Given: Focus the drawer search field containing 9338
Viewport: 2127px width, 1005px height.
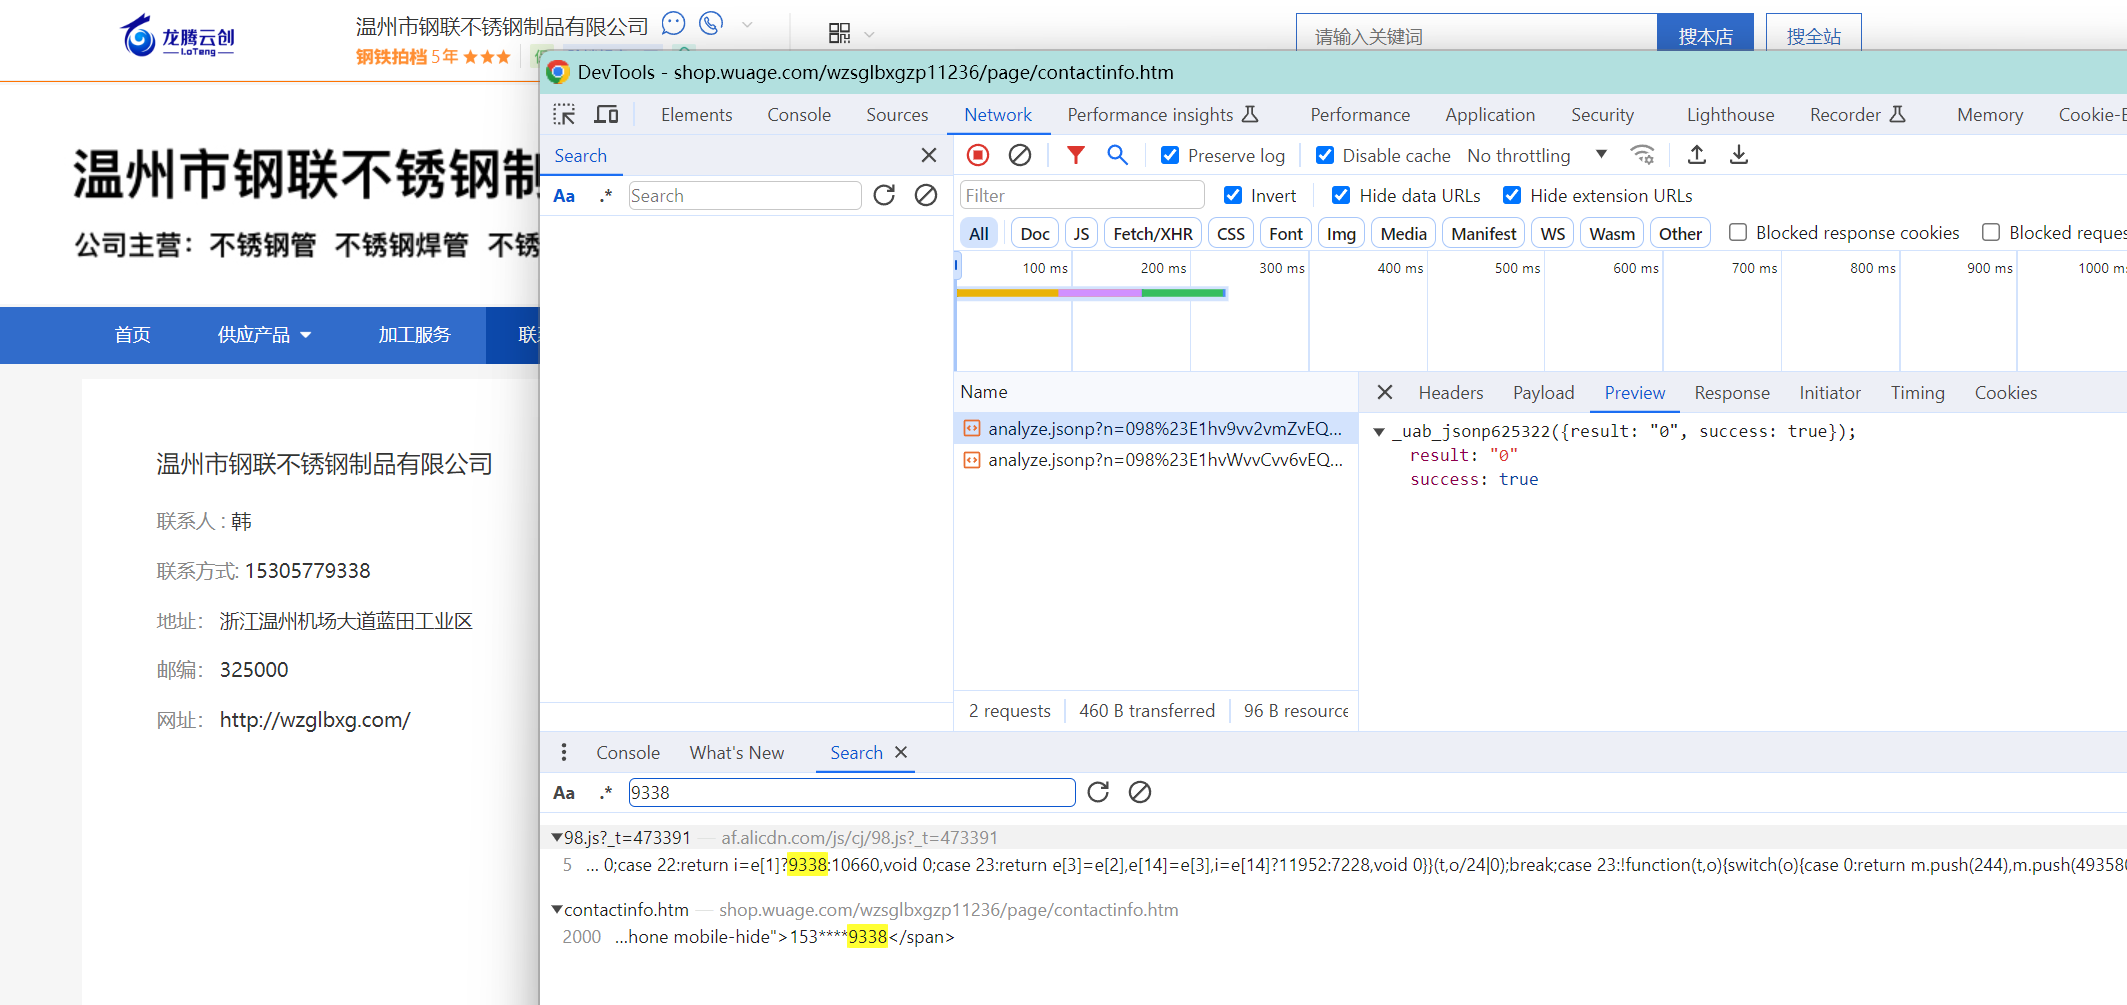Looking at the screenshot, I should tap(851, 793).
